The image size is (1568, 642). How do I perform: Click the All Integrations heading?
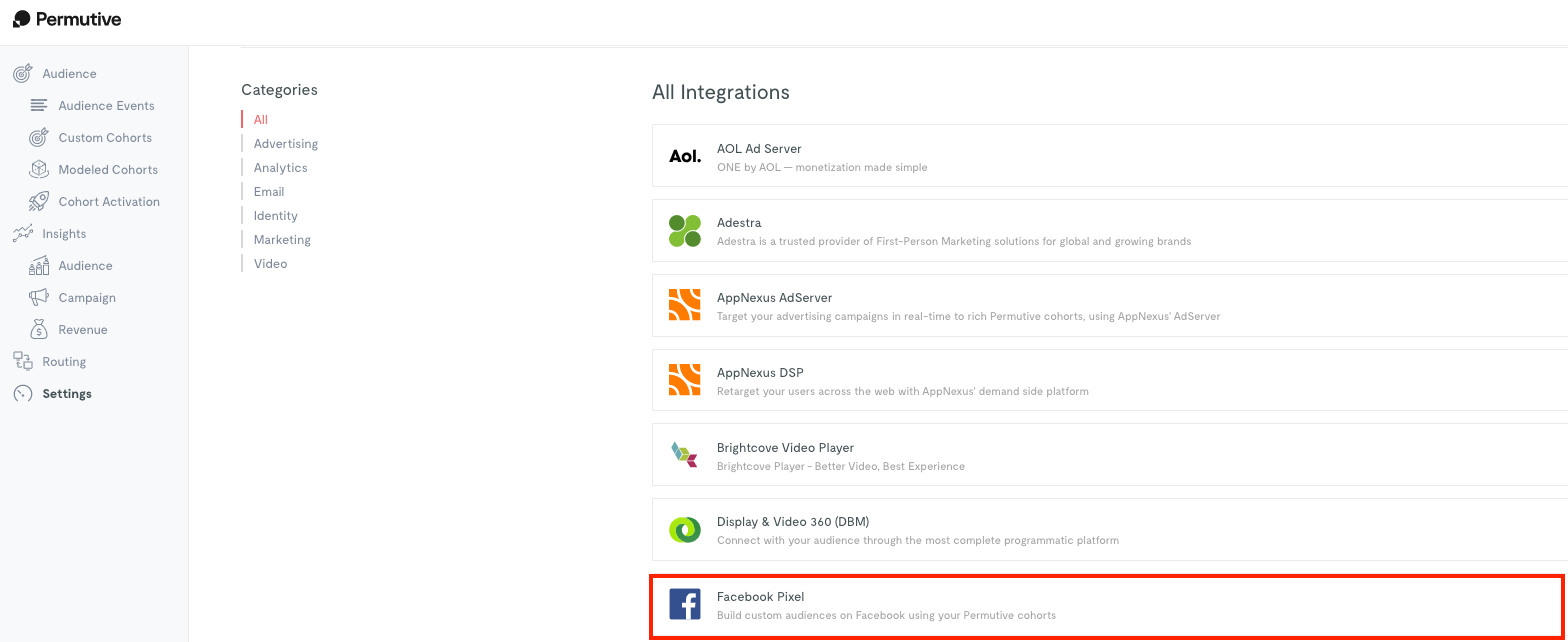(x=721, y=92)
